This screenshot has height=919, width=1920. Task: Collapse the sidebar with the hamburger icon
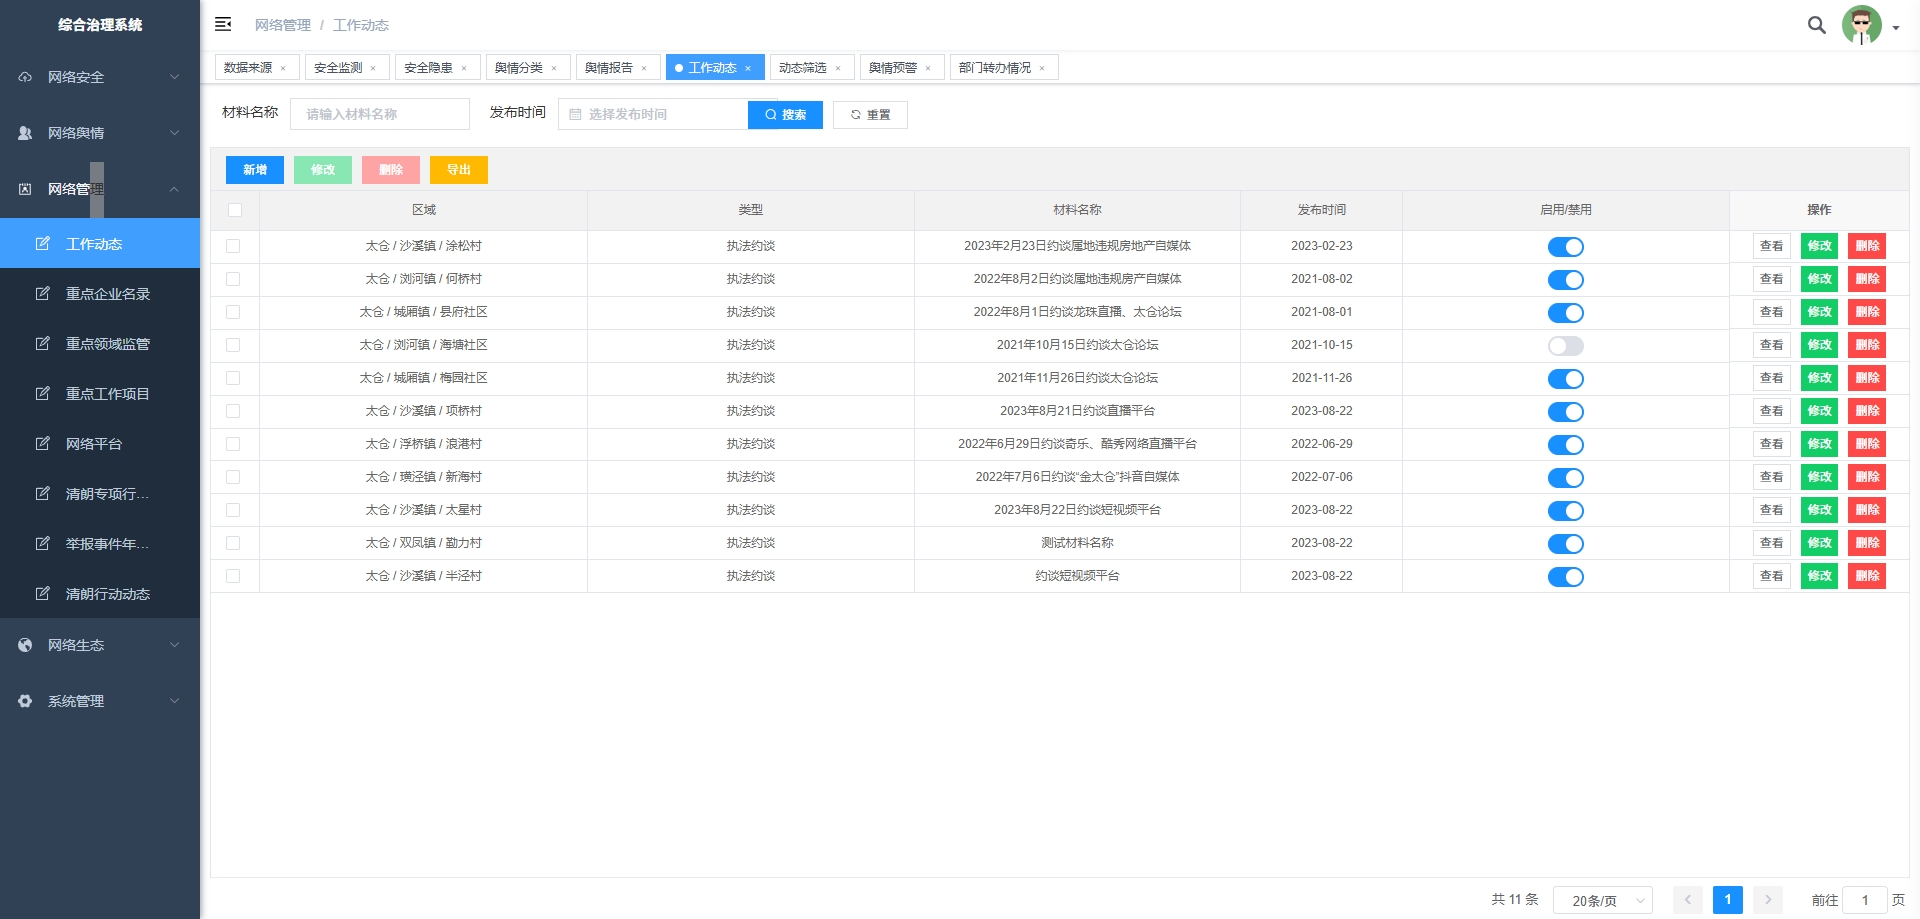coord(223,24)
